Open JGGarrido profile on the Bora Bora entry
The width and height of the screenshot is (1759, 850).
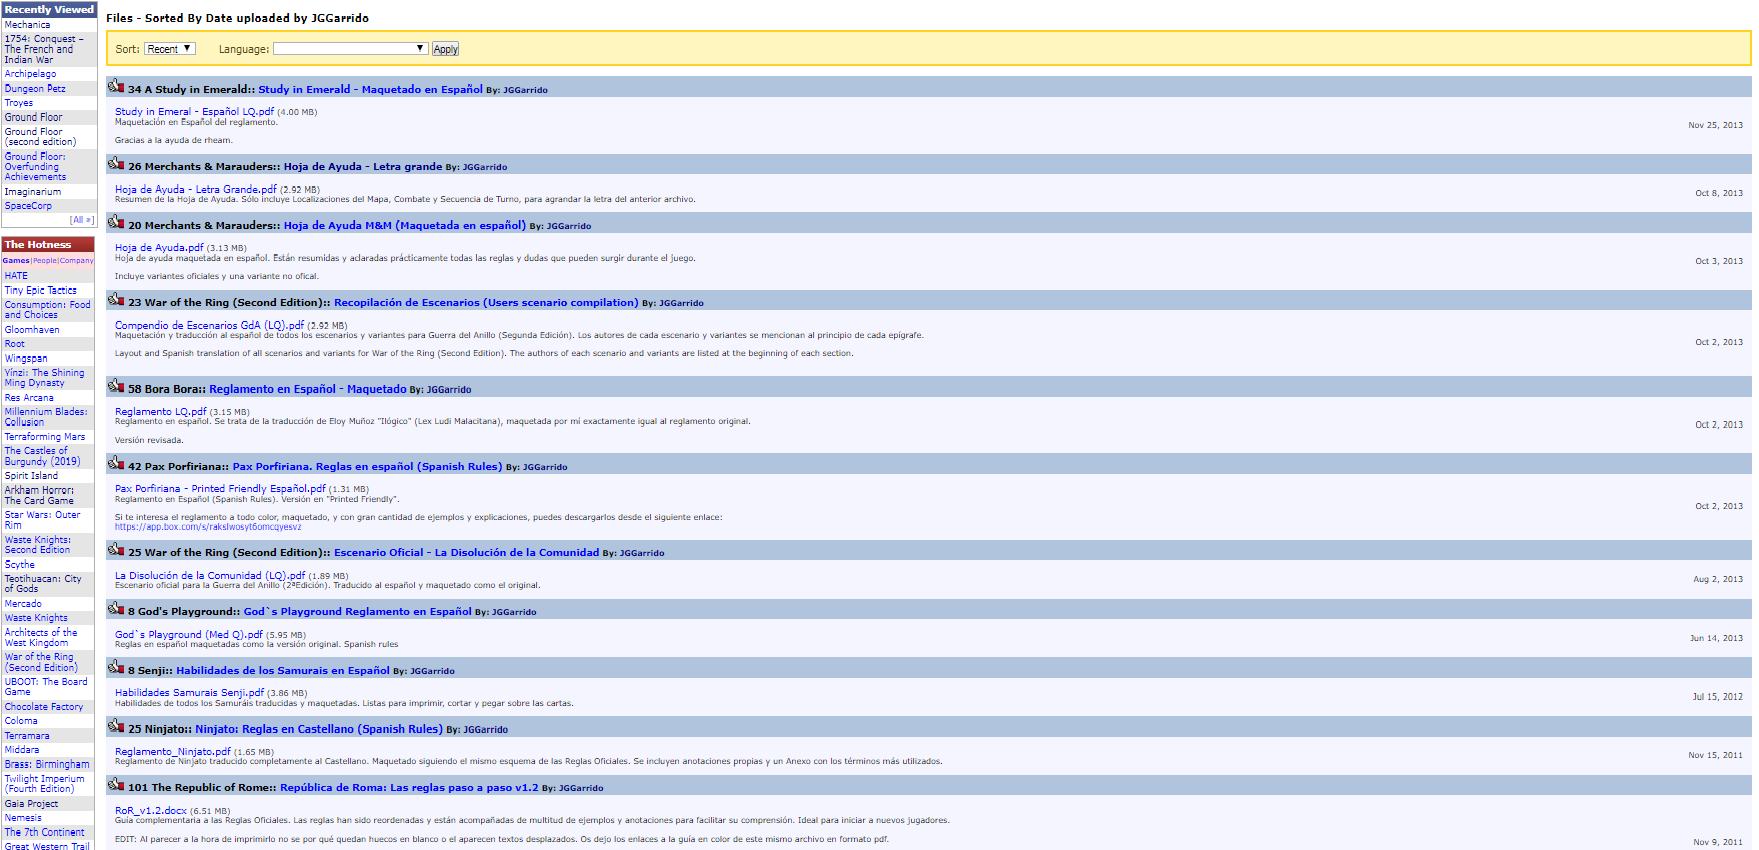[x=449, y=390]
